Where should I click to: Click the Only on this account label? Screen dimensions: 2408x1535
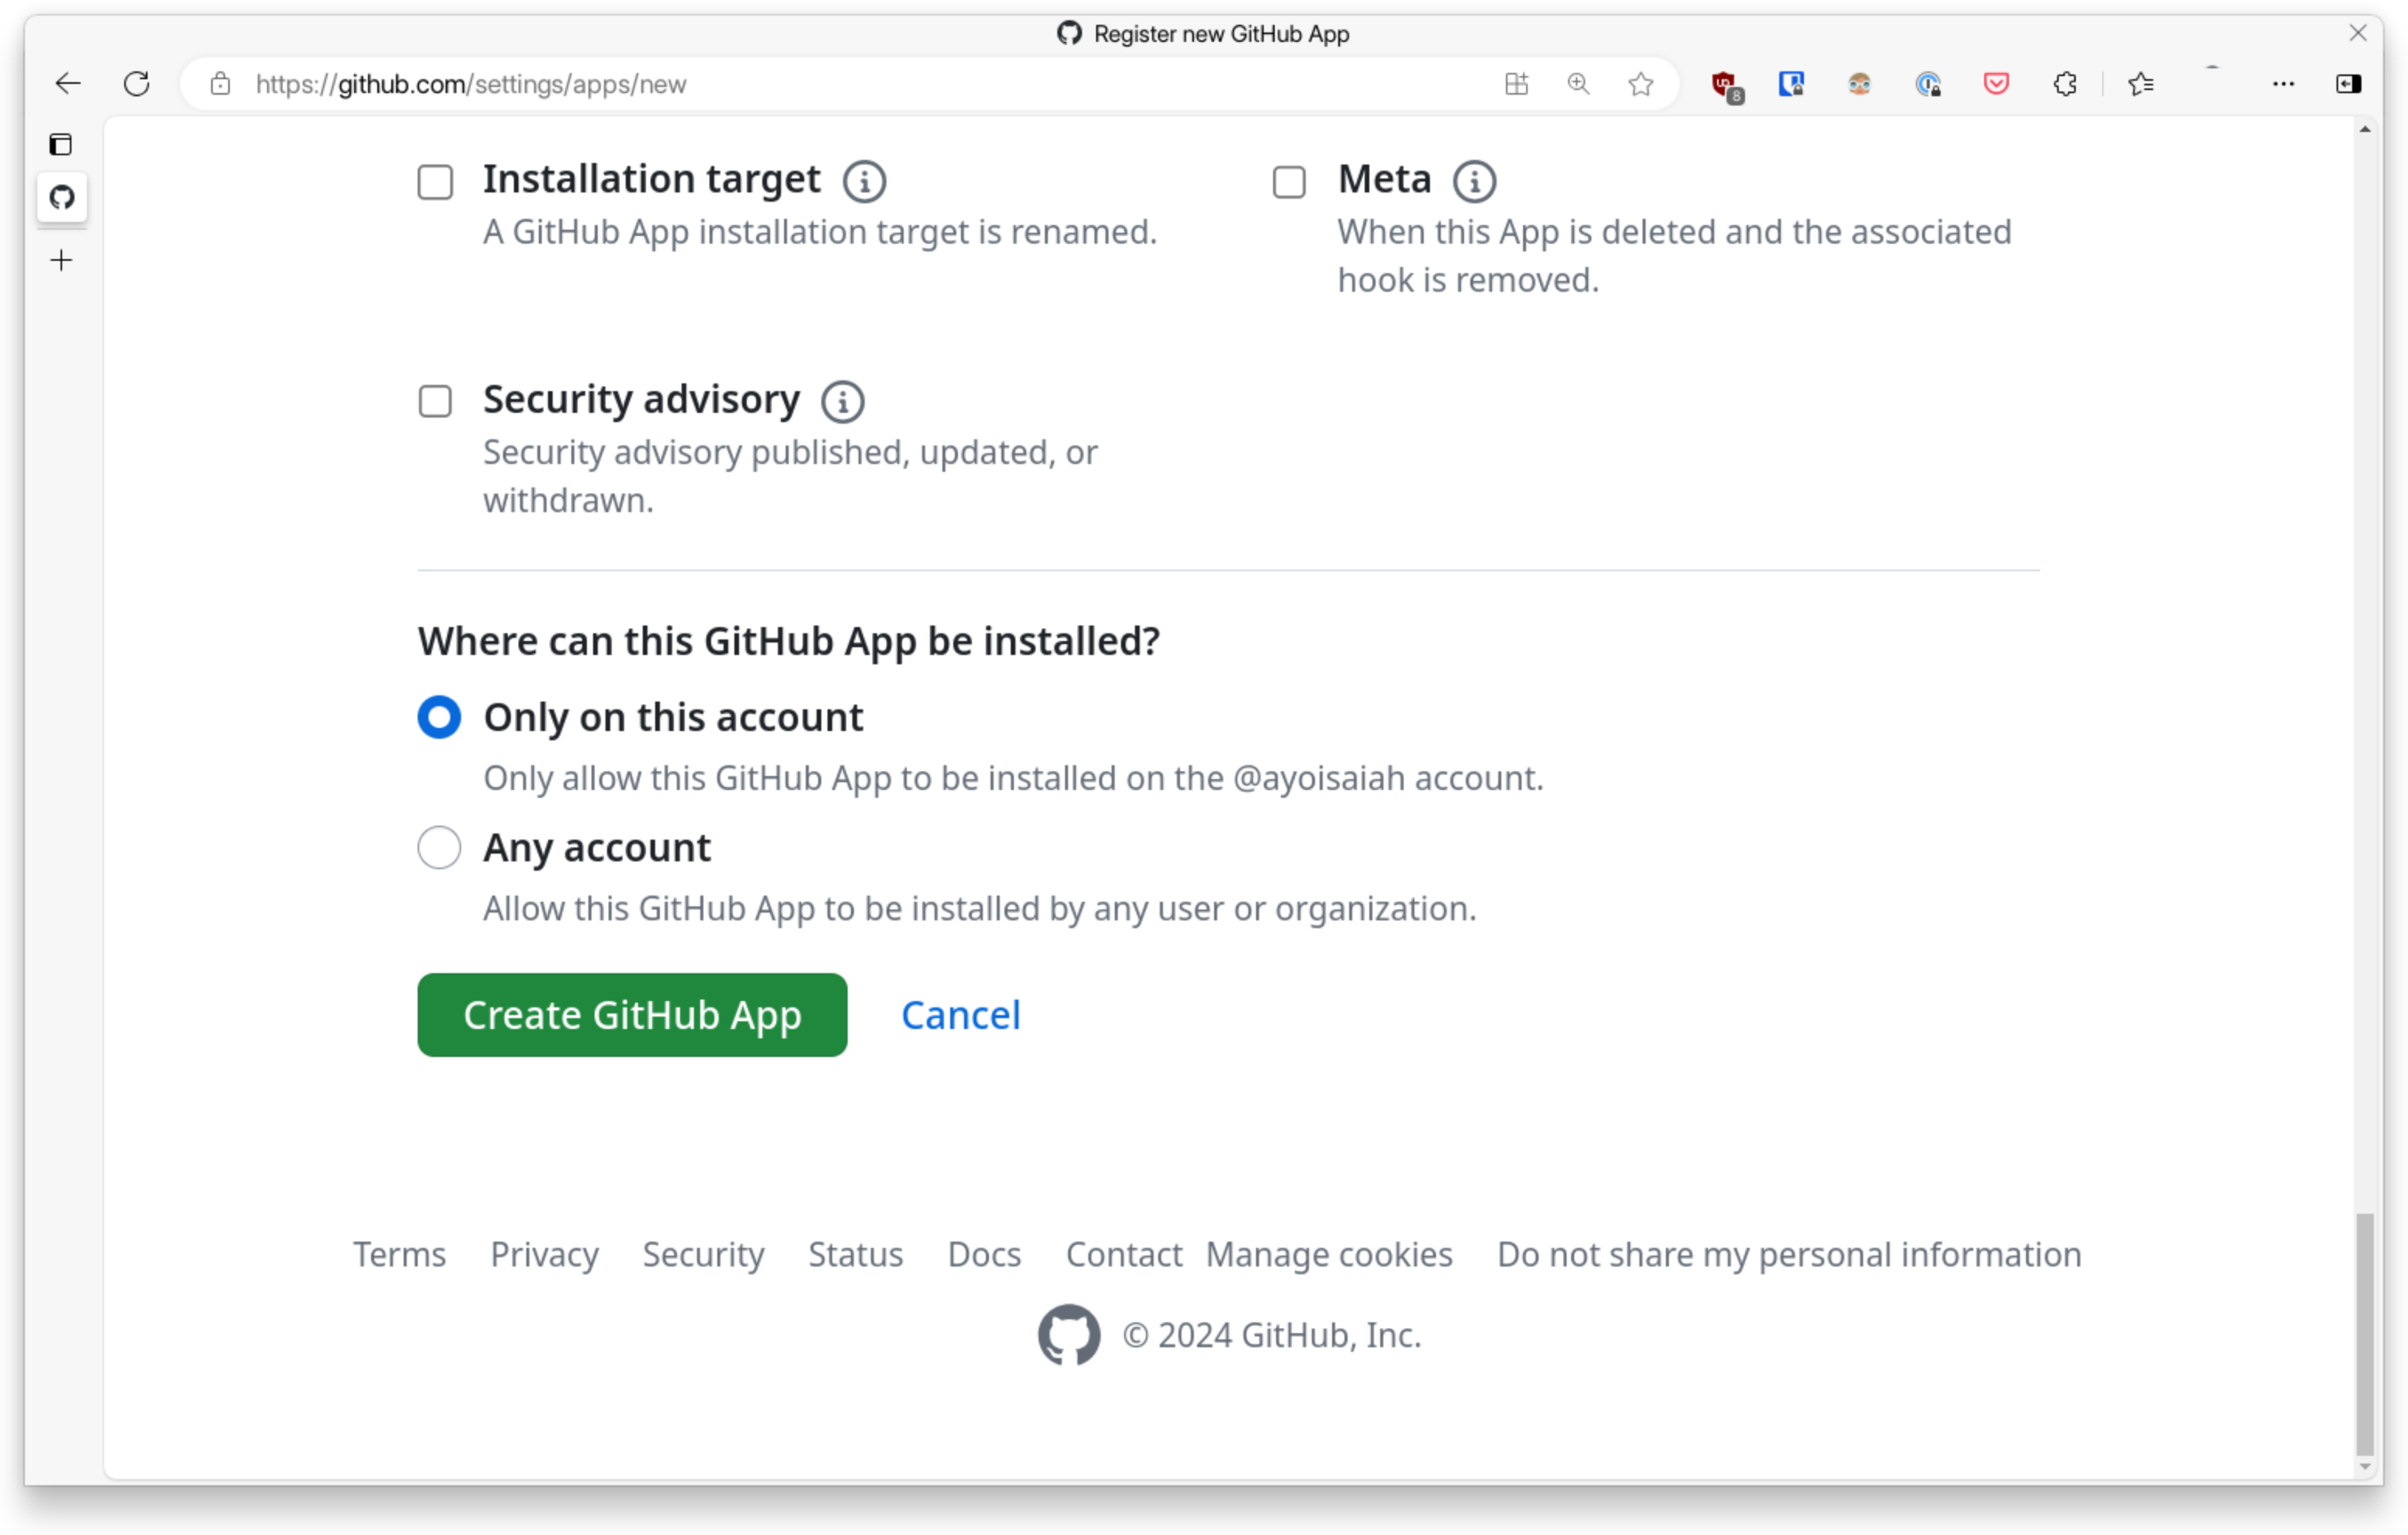673,717
